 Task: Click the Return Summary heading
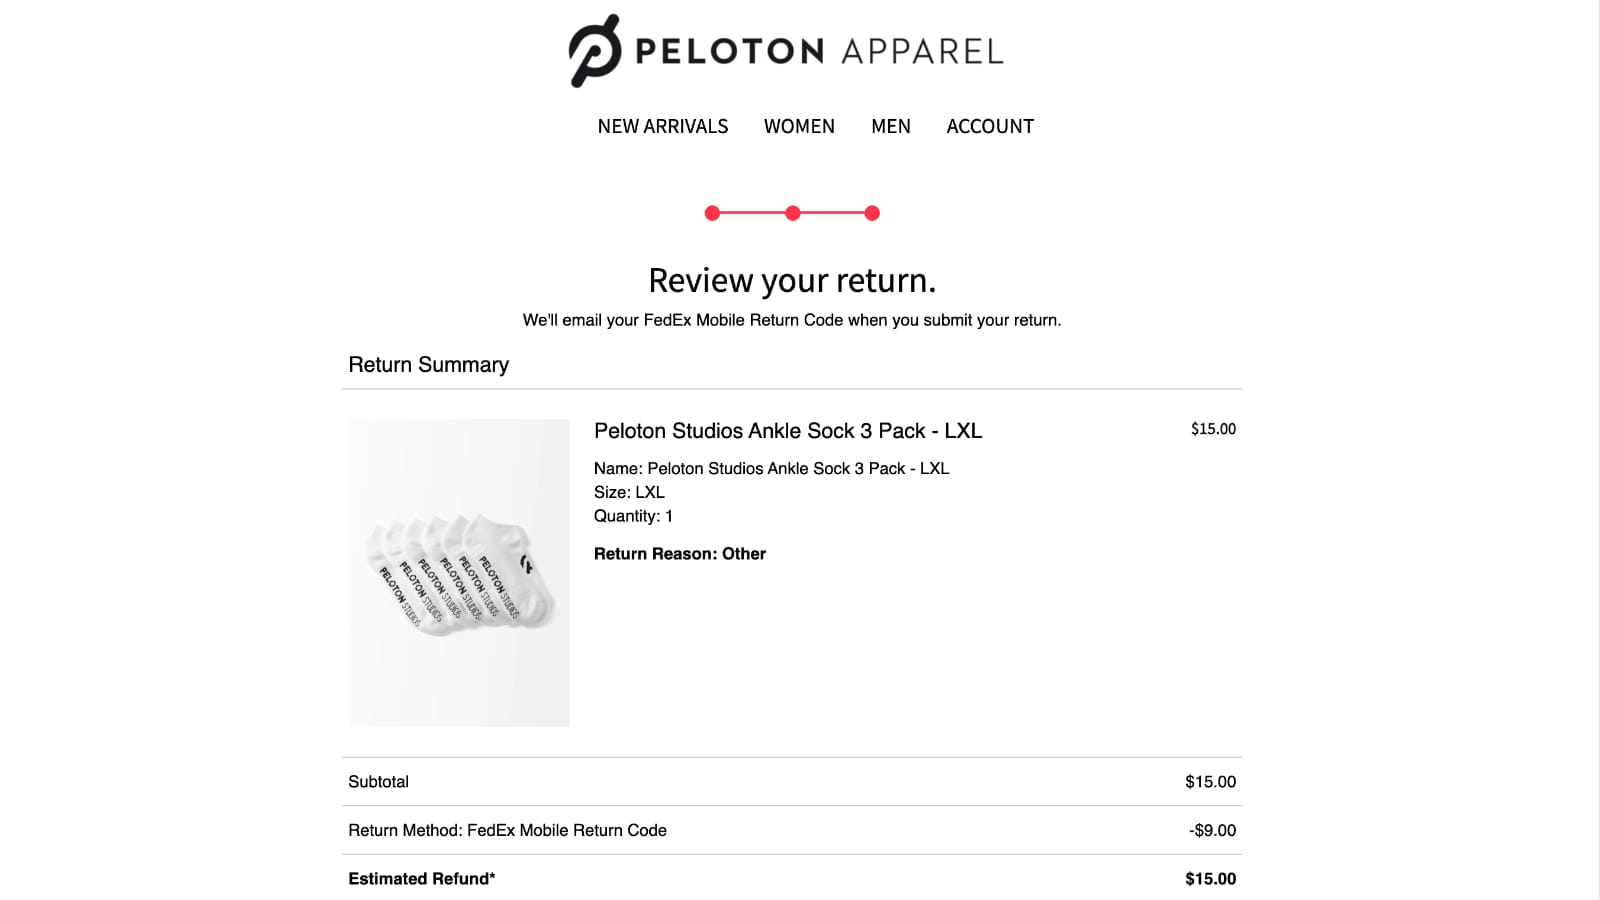coord(428,365)
